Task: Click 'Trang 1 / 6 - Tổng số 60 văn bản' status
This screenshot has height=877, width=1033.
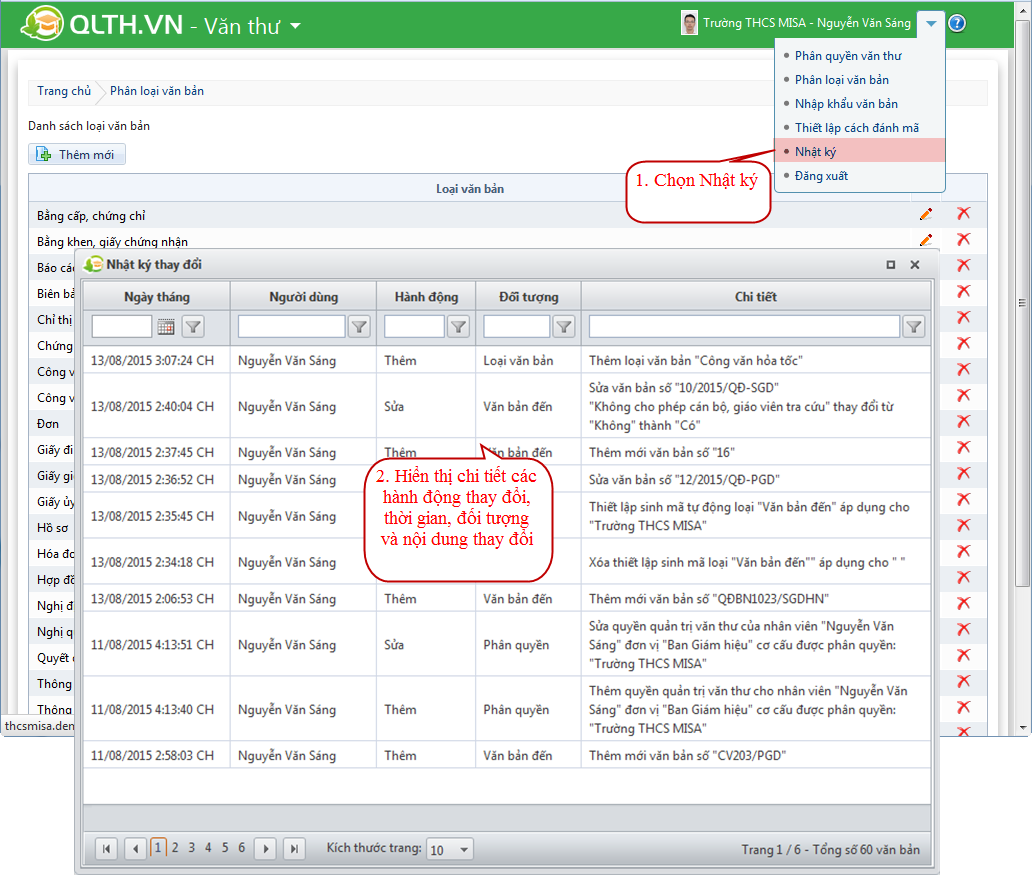Action: point(830,850)
